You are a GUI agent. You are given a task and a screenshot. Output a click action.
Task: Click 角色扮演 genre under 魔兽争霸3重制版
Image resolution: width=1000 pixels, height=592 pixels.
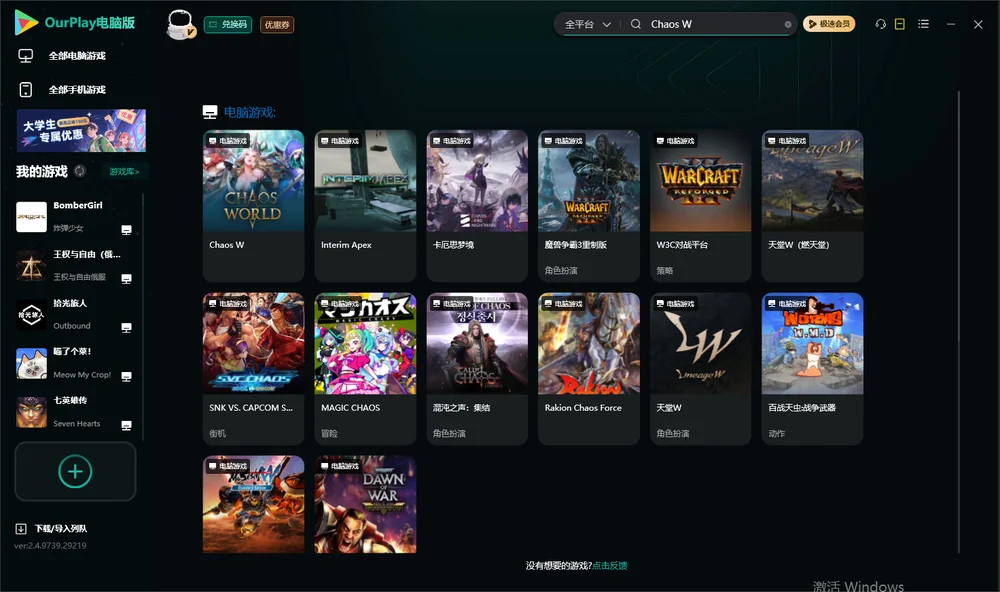pyautogui.click(x=561, y=270)
